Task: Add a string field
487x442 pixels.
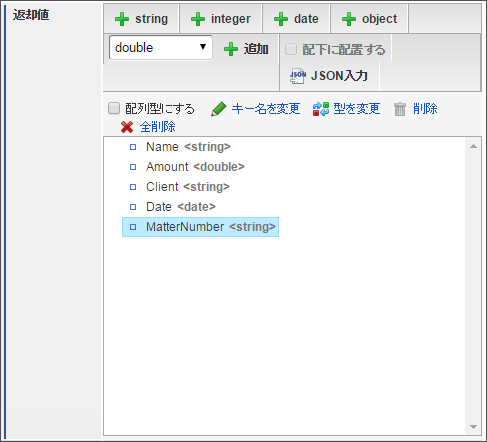Action: click(x=142, y=19)
